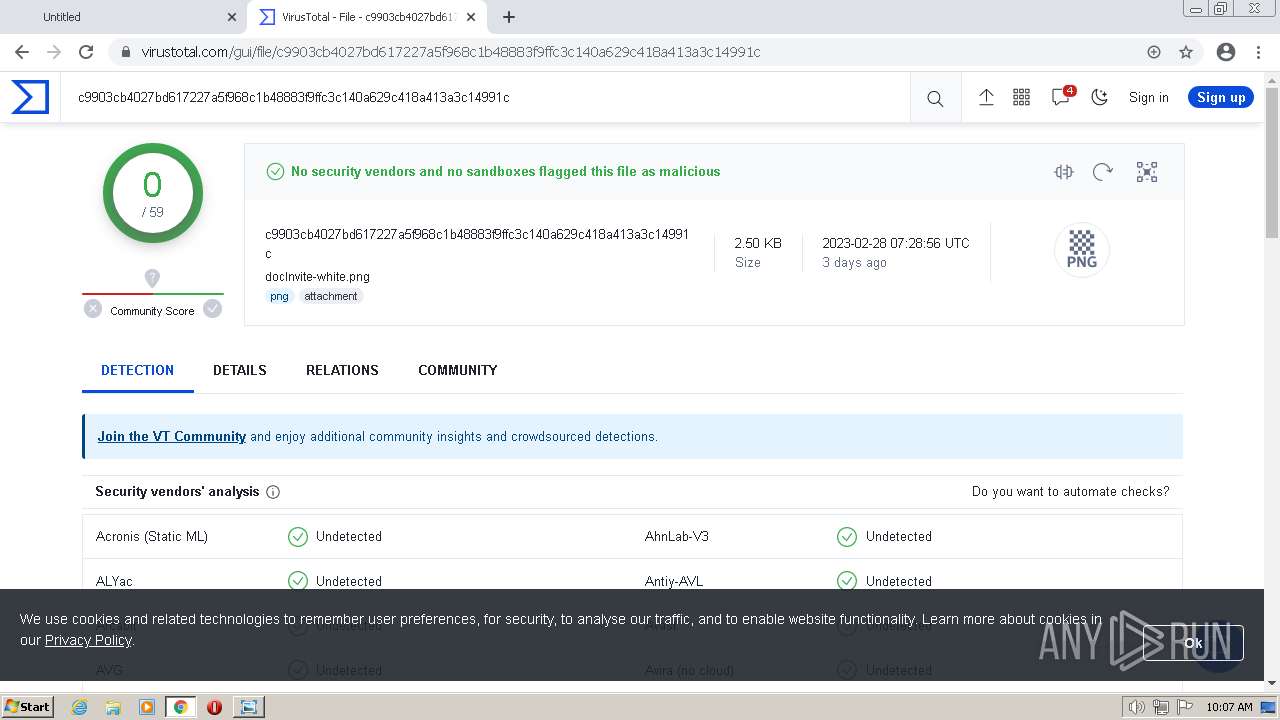
Task: Open the notifications comment icon with badge
Action: tap(1061, 97)
